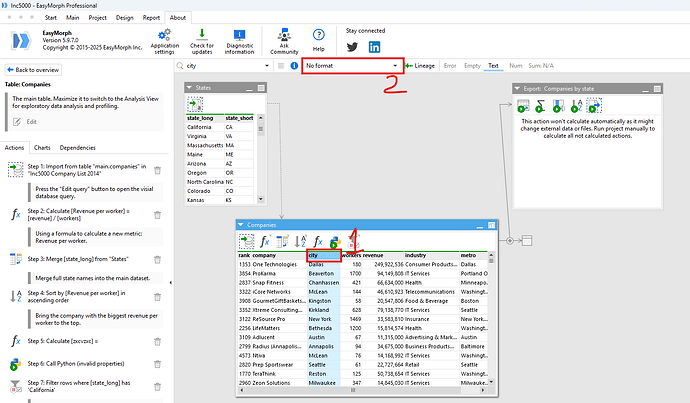Toggle the Empty cell filter

(x=472, y=66)
